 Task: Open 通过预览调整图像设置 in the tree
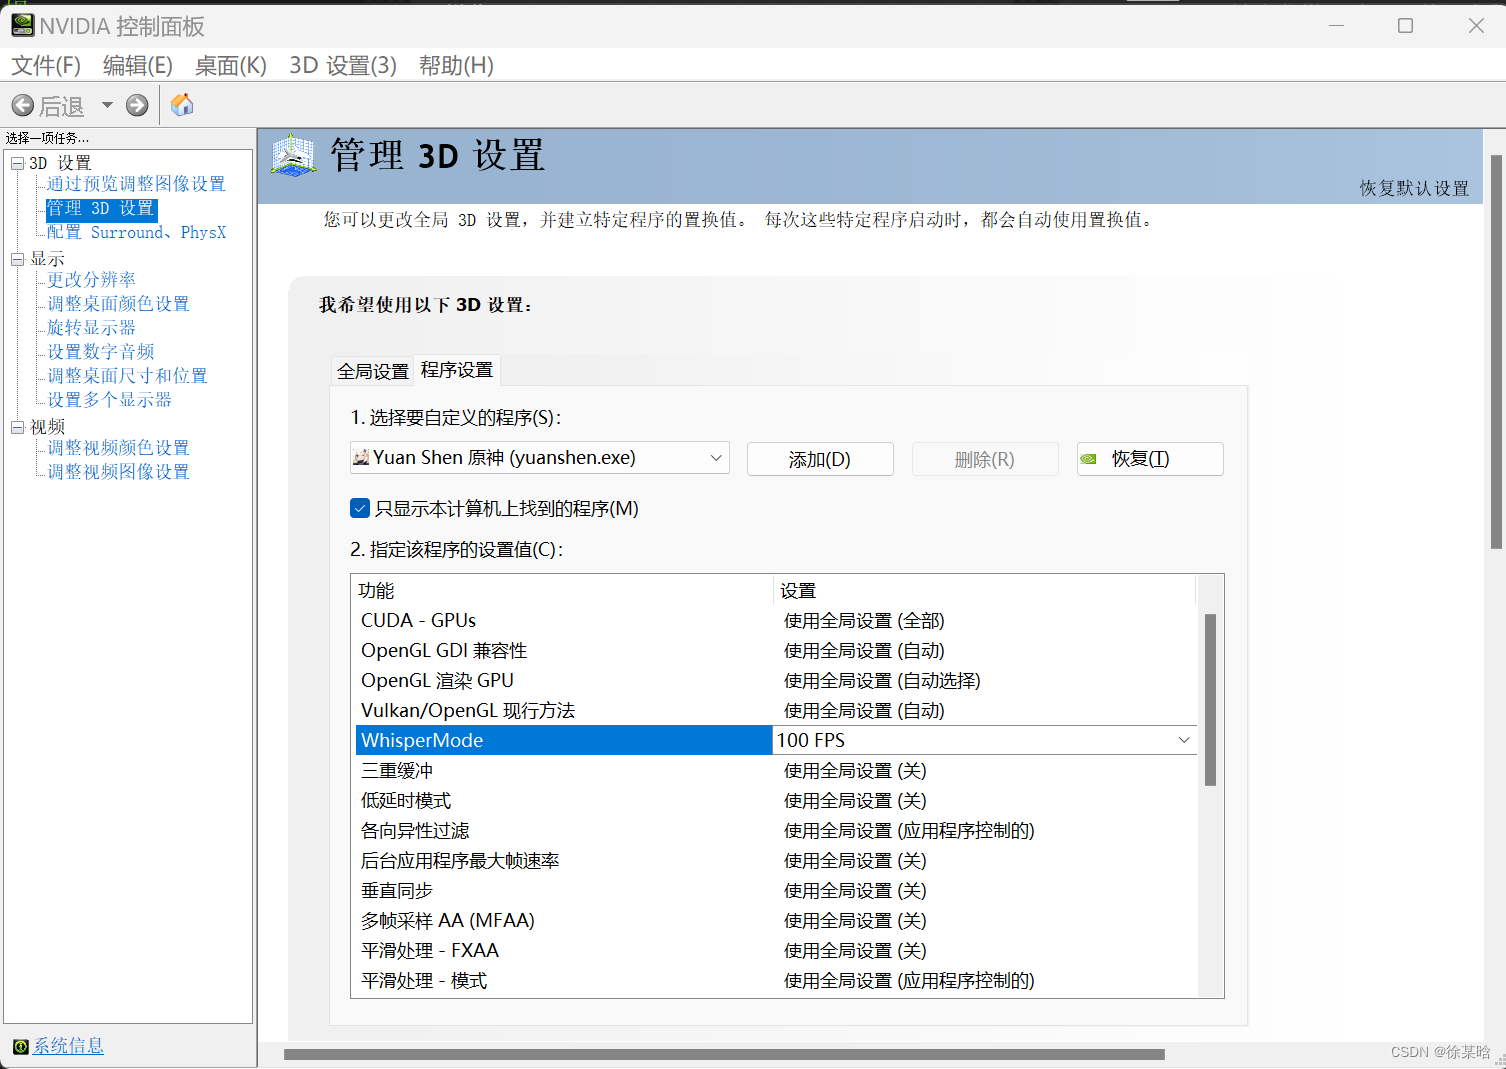[x=136, y=184]
